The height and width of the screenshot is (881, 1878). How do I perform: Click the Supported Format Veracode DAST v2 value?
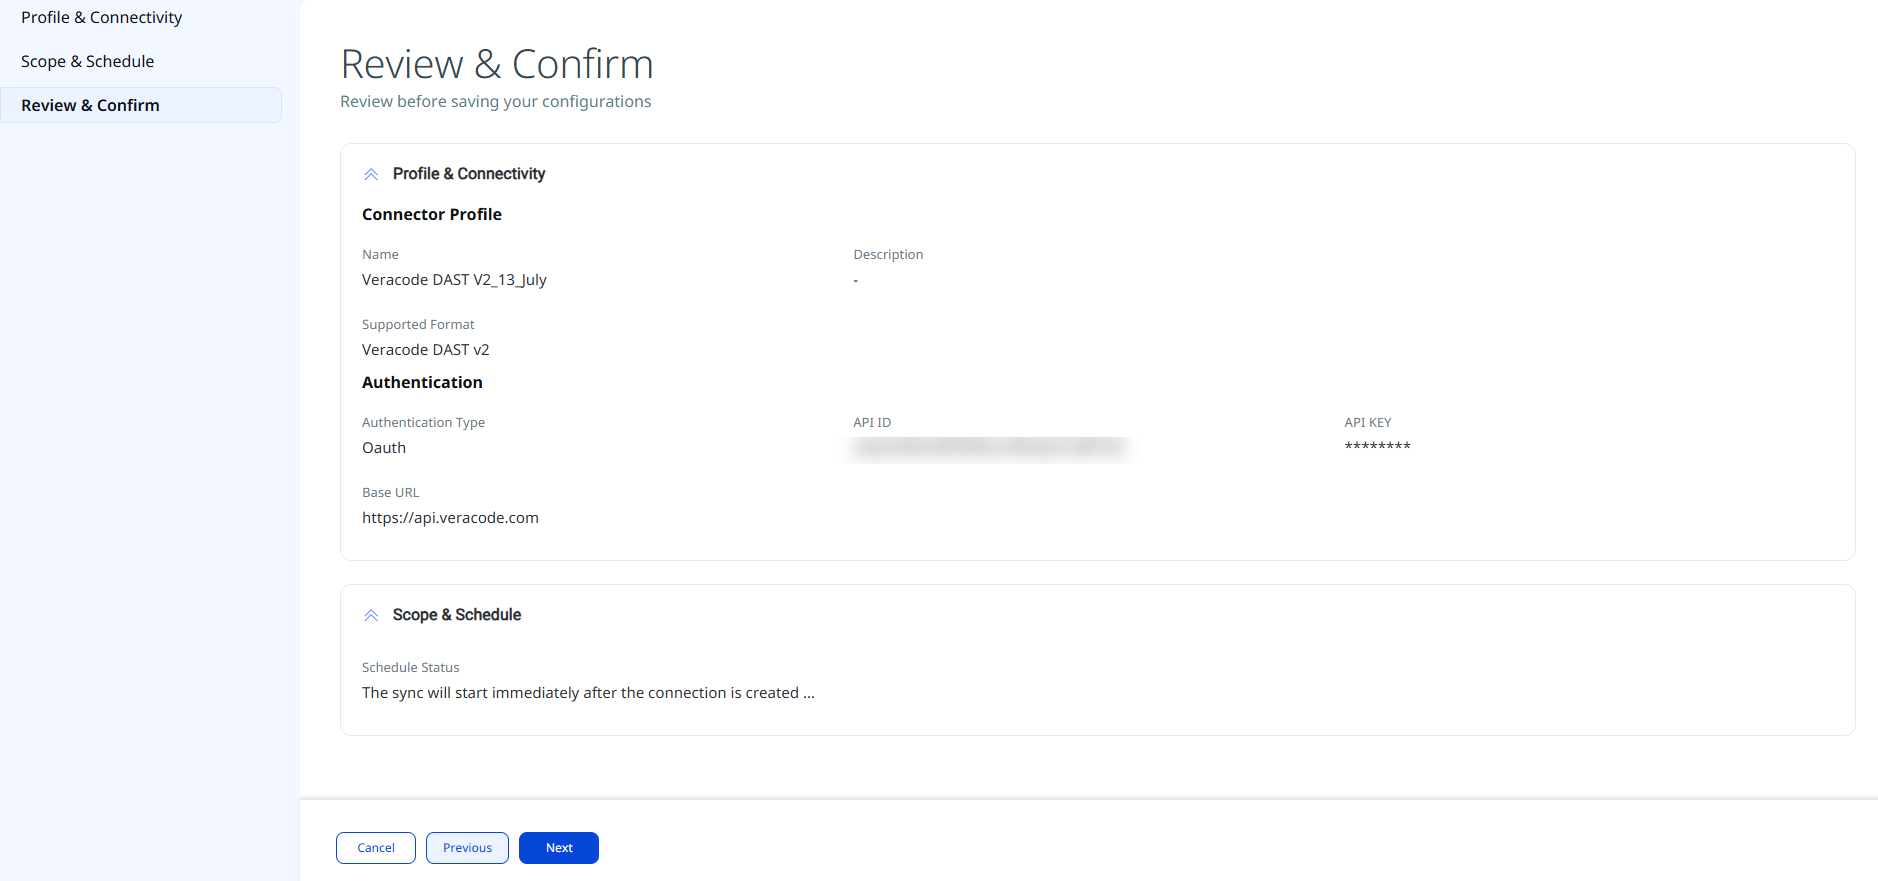[426, 350]
